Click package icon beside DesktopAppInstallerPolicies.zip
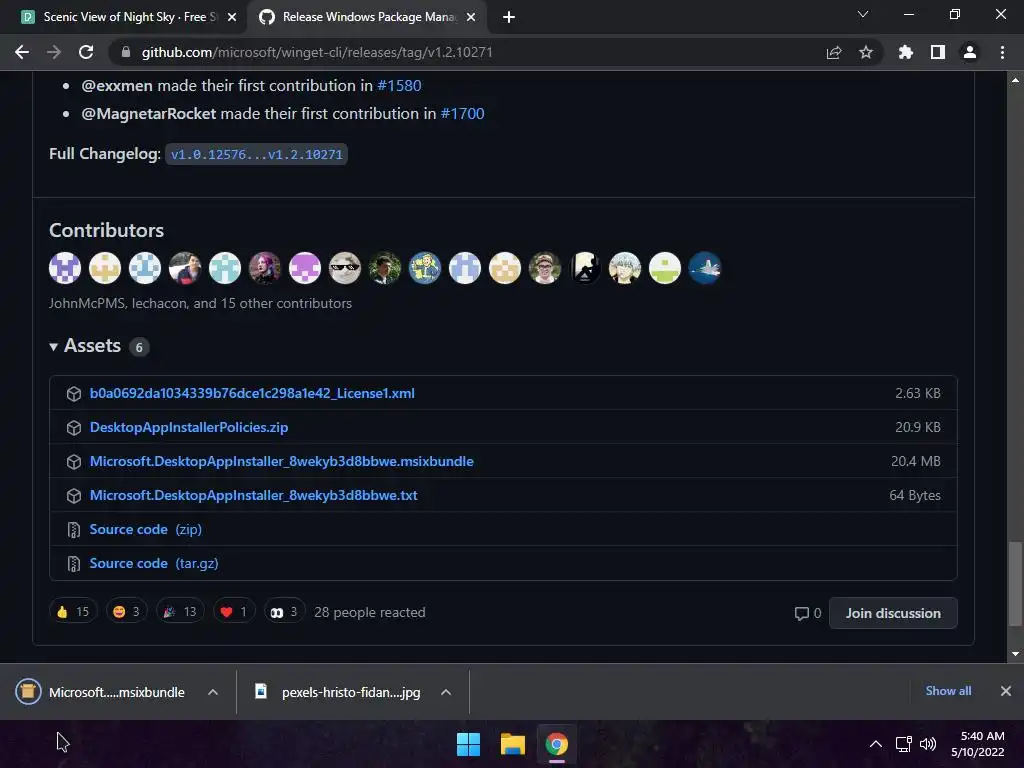 pyautogui.click(x=74, y=428)
